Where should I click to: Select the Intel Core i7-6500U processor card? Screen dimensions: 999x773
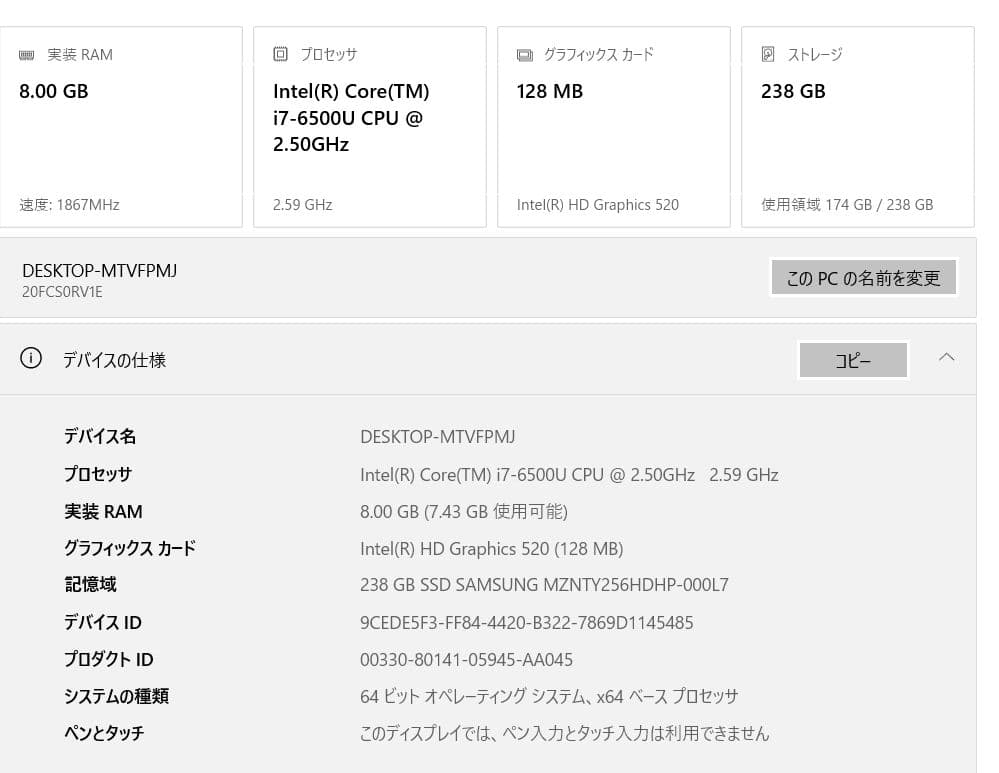(x=368, y=125)
